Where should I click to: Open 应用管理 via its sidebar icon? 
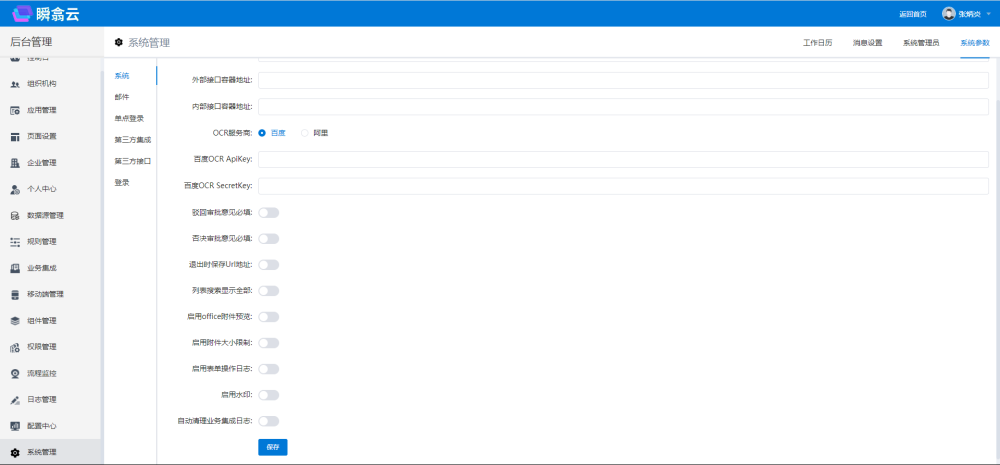(15, 110)
